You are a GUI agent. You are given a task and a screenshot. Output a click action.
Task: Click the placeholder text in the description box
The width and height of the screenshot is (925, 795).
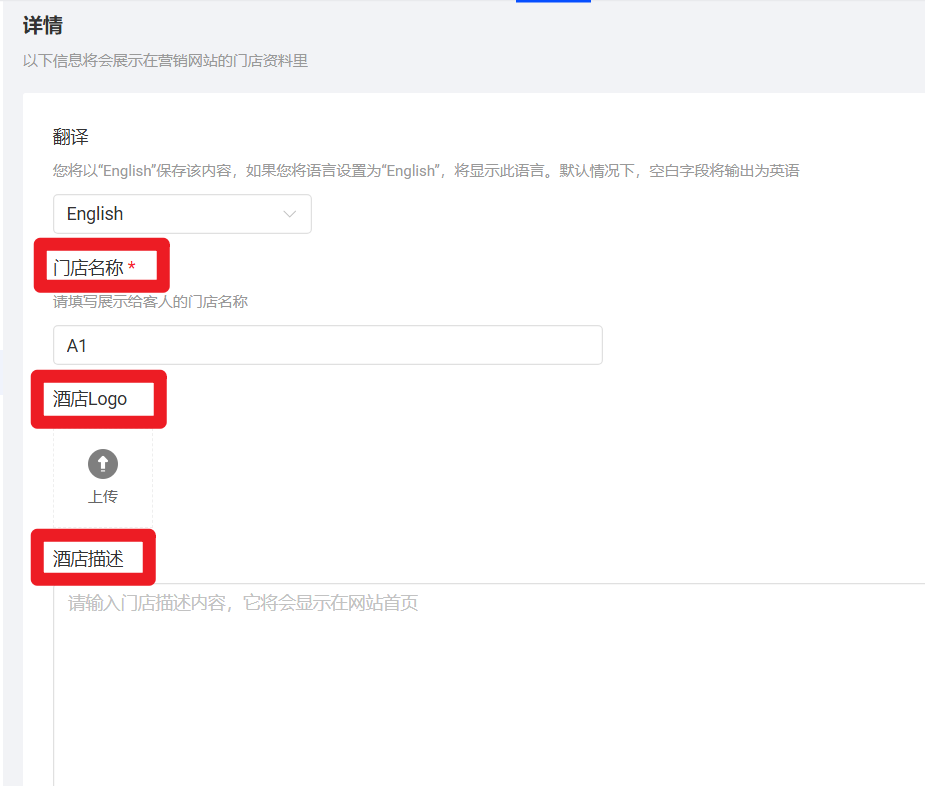(x=243, y=603)
